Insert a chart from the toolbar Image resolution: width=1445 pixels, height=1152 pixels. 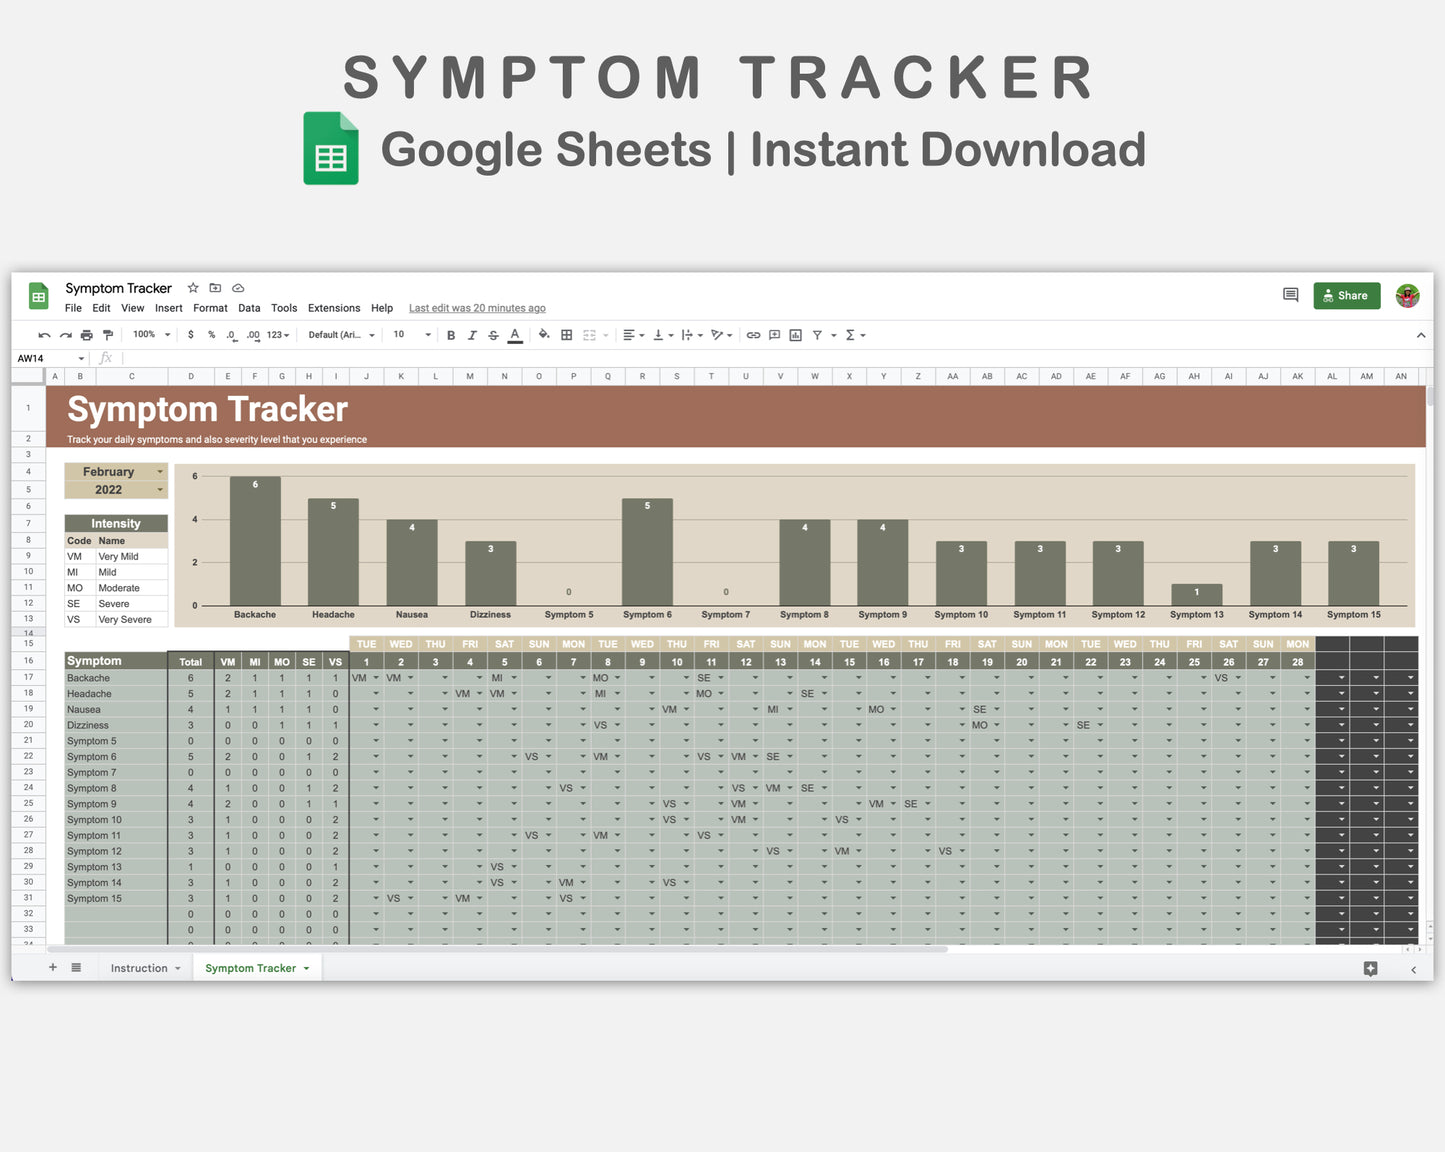coord(795,335)
